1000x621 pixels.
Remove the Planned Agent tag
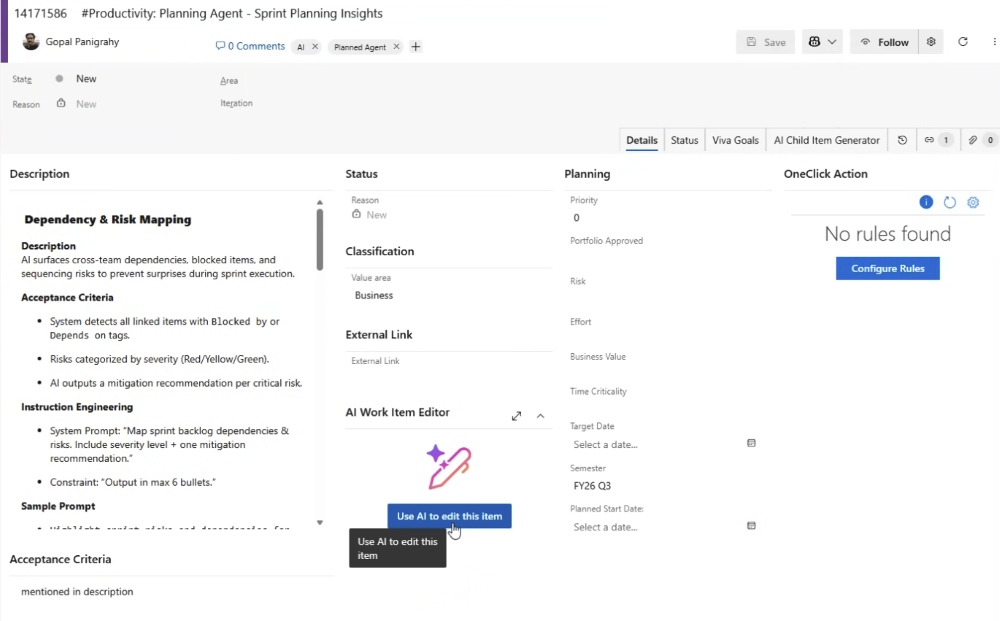point(396,46)
